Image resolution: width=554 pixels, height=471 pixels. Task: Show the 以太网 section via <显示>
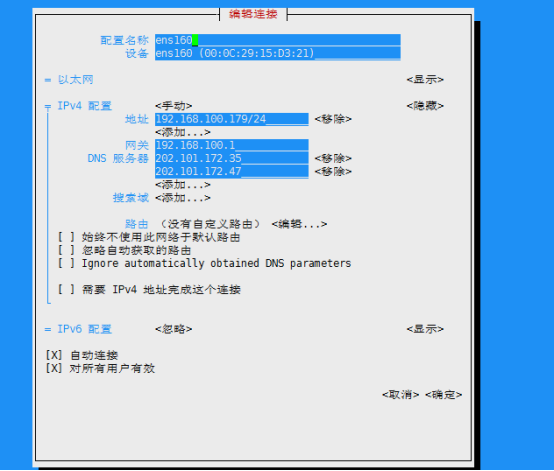point(425,80)
